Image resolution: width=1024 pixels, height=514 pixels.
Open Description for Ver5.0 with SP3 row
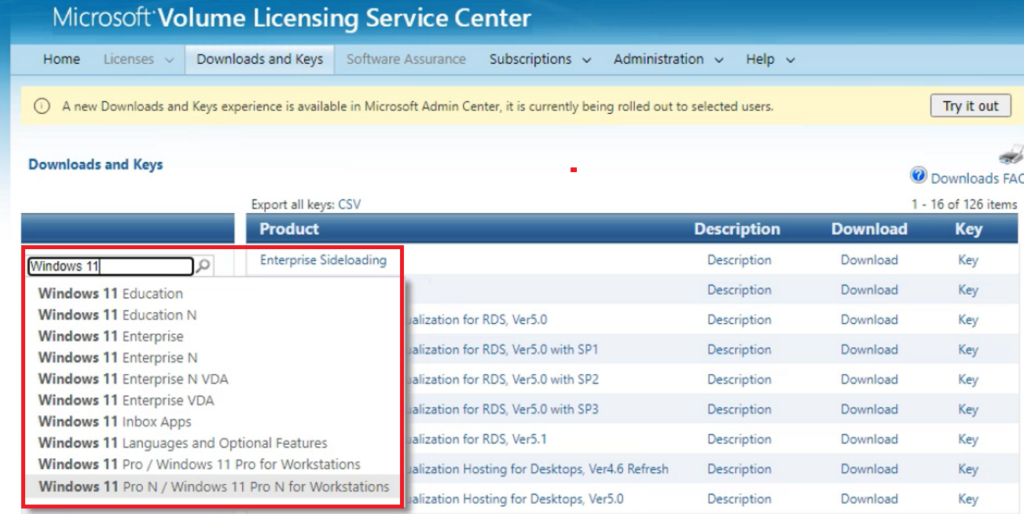(x=739, y=410)
